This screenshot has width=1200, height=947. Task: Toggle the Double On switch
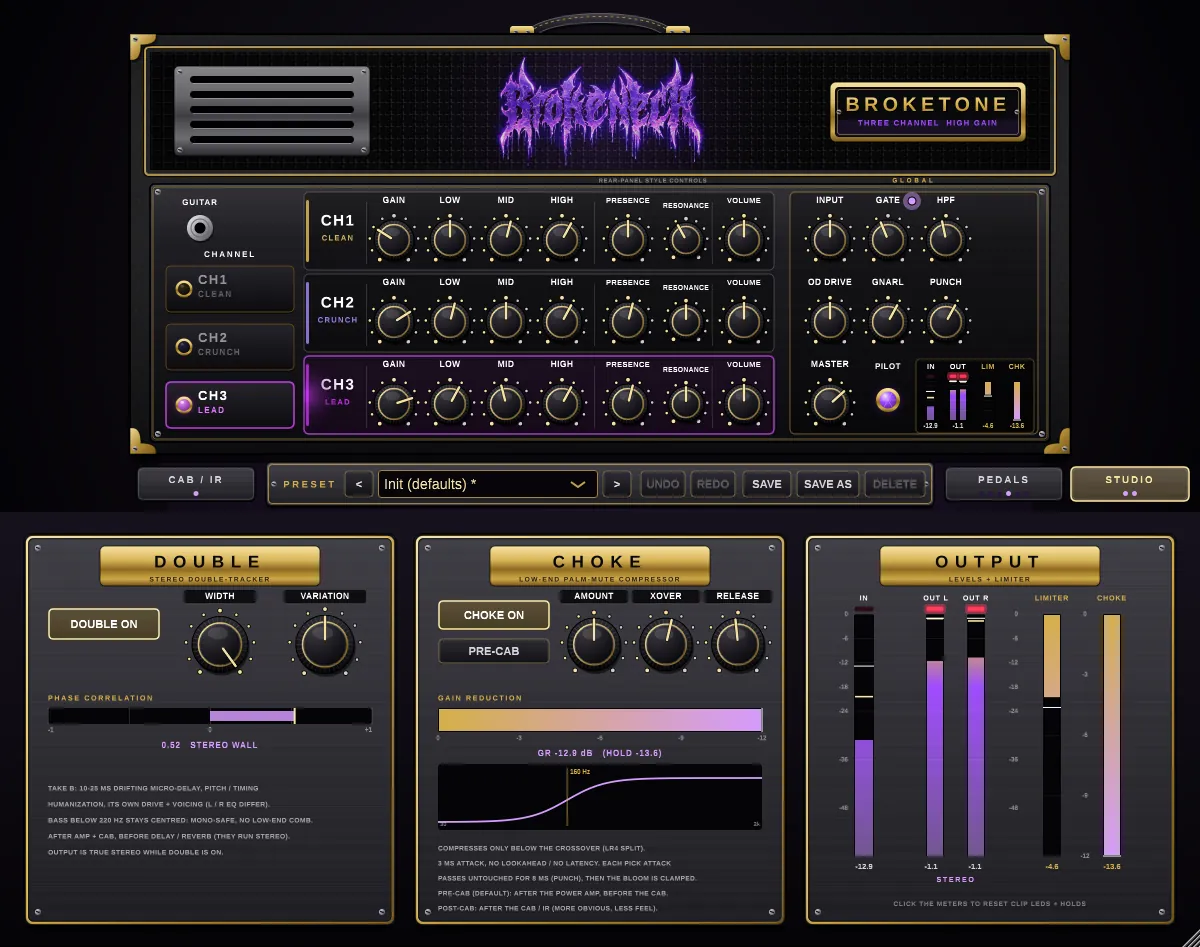104,624
